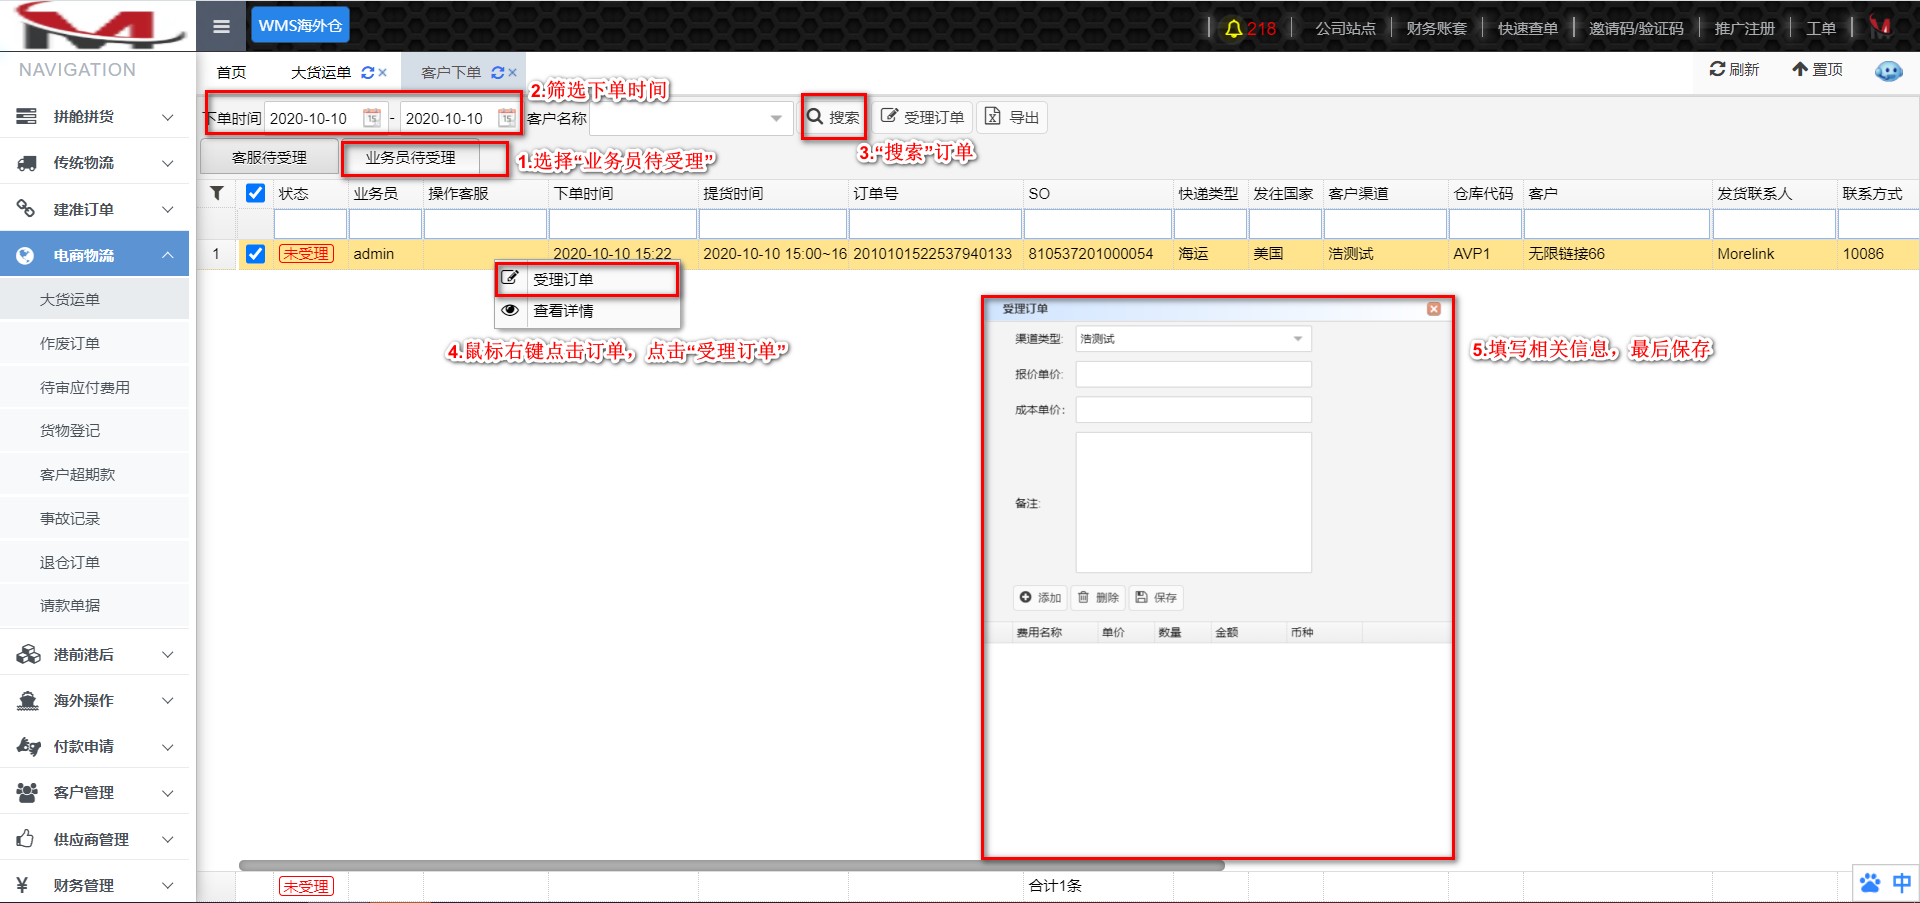Click the 备注 textarea in dialog
Screen dimensions: 1920x903
[x=1193, y=503]
